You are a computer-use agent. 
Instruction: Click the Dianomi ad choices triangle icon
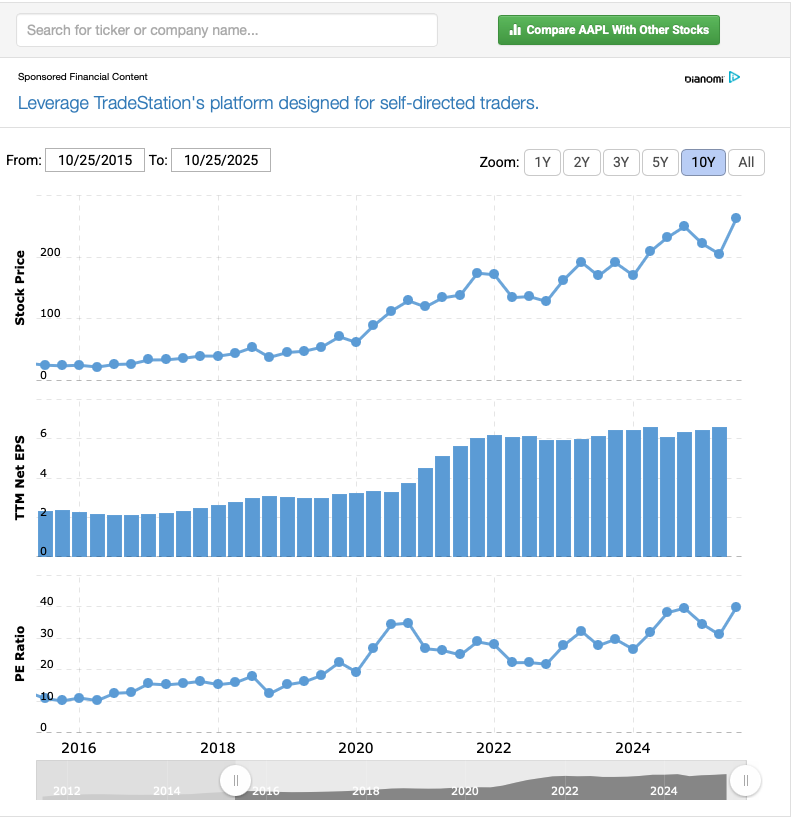click(734, 77)
